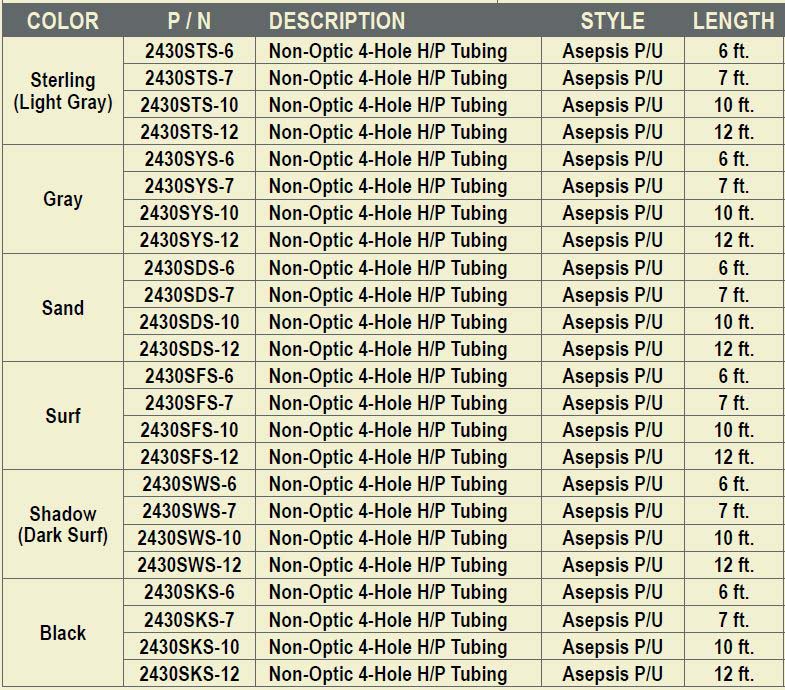Click the description text in the 2430SKS-12 row
This screenshot has height=690, width=785.
[388, 674]
